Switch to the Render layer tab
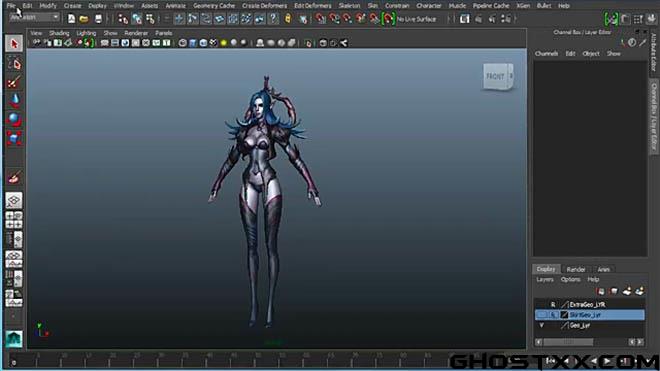660x371 pixels. click(576, 269)
